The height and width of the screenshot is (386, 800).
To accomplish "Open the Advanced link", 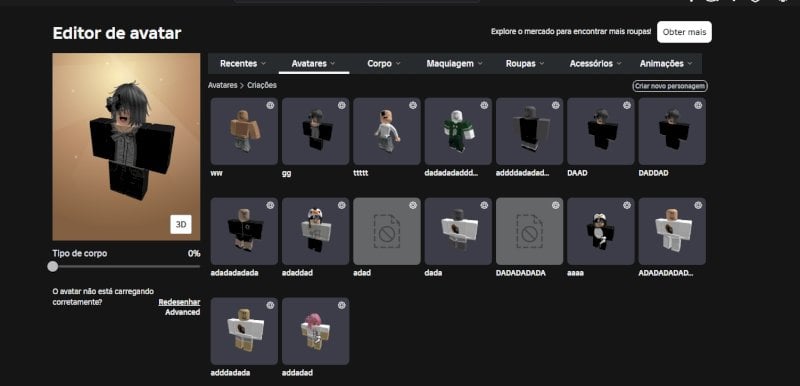I will 183,312.
